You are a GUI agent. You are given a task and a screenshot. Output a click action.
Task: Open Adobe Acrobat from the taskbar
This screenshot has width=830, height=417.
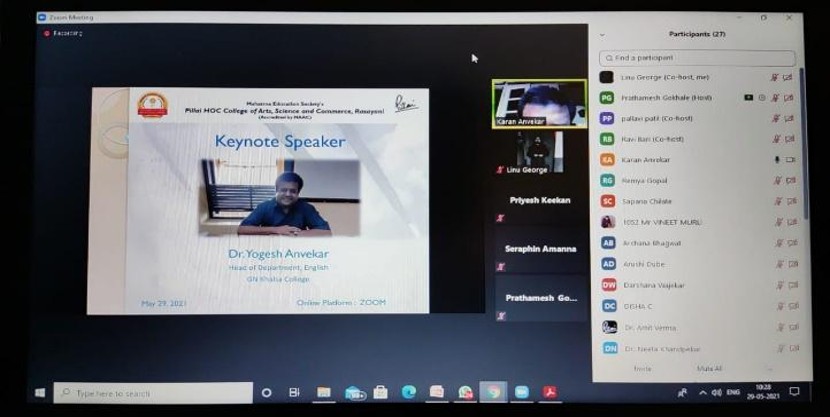(x=549, y=393)
